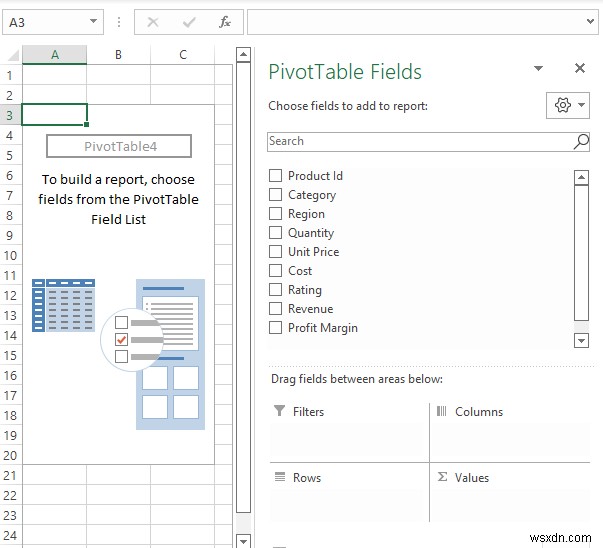Select column C header
The image size is (603, 548).
(x=183, y=55)
